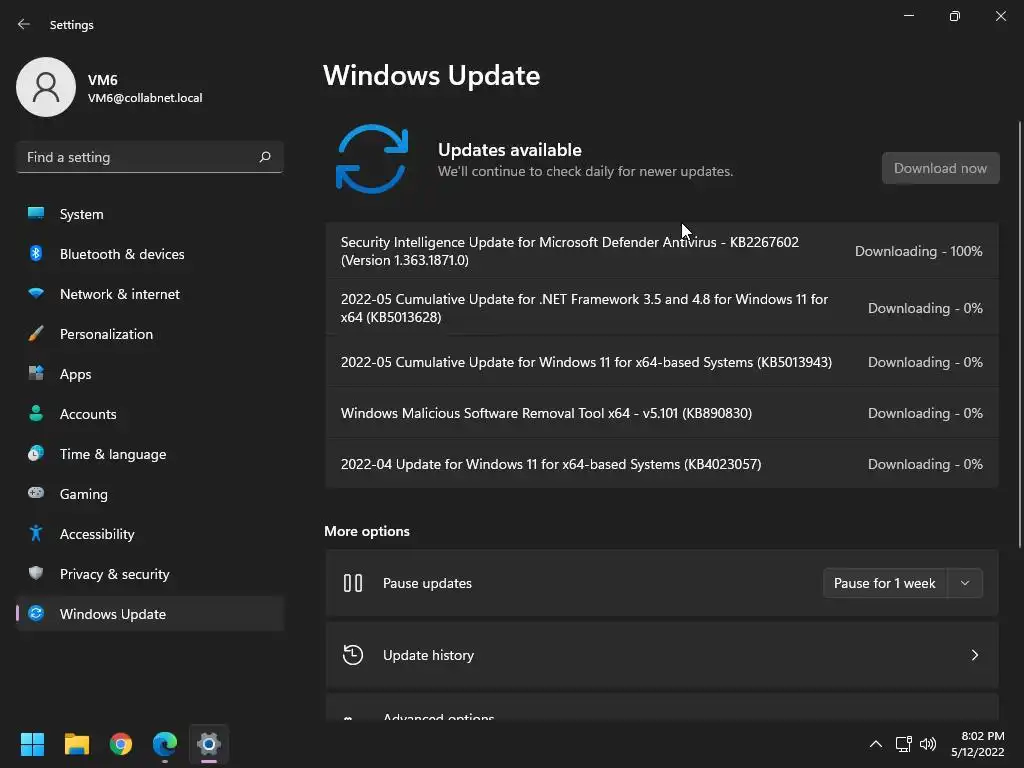
Task: Click the Downloading - 100% status
Action: point(919,251)
